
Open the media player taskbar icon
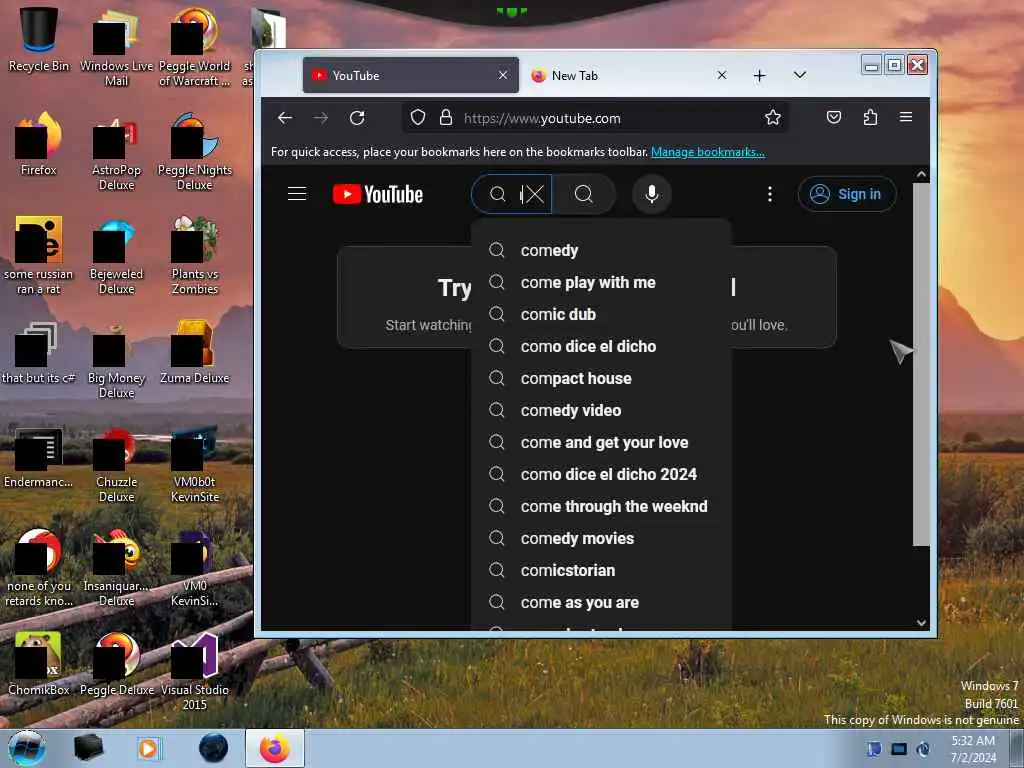150,748
